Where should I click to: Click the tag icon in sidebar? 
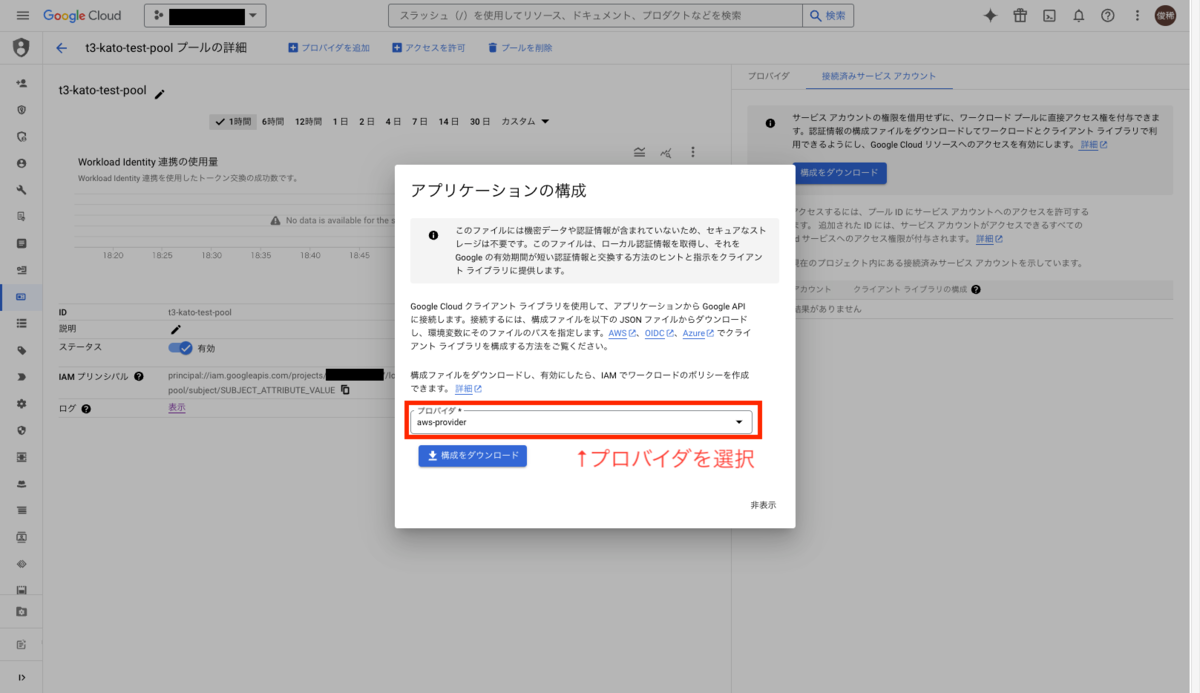pyautogui.click(x=21, y=350)
